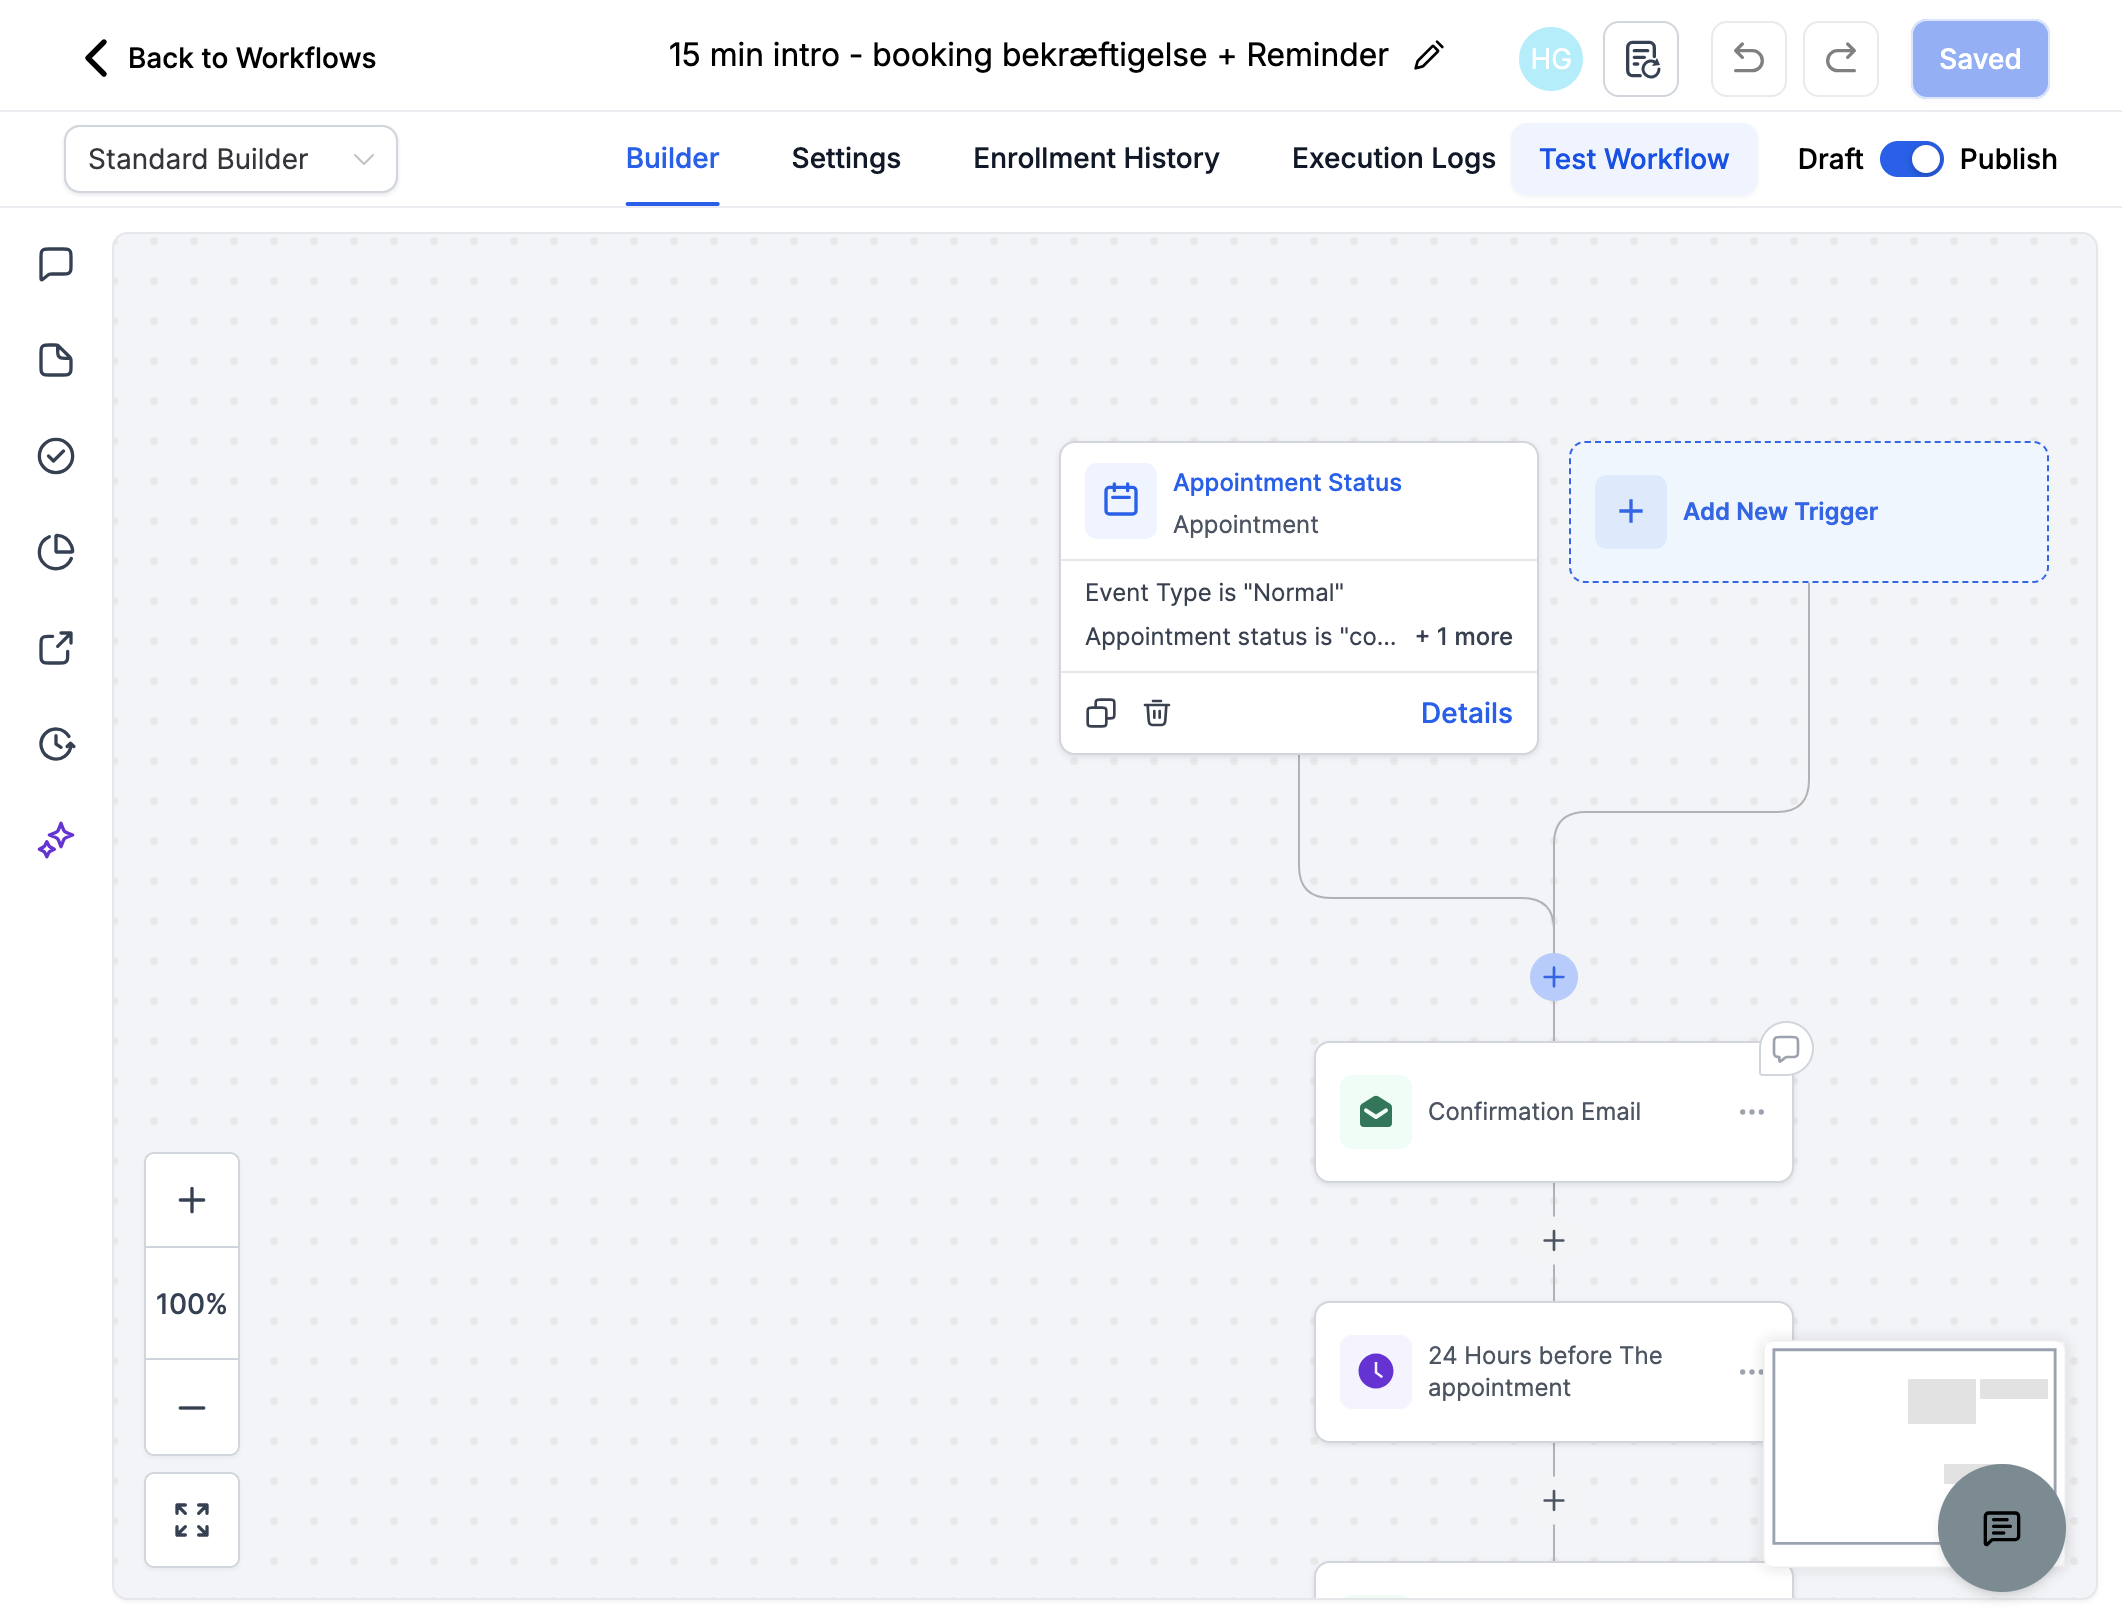Expand the Standard Builder dropdown
The image size is (2122, 1624).
[x=231, y=159]
